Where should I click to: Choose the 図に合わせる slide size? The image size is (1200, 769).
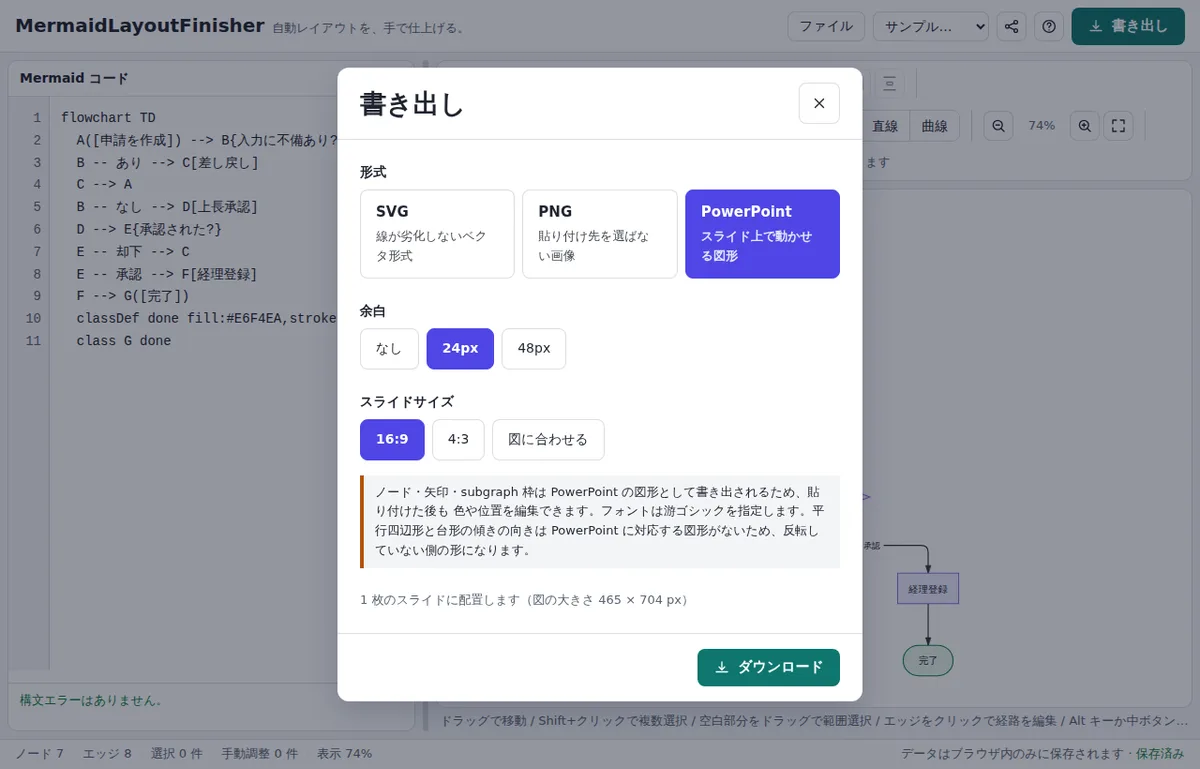[x=548, y=439]
